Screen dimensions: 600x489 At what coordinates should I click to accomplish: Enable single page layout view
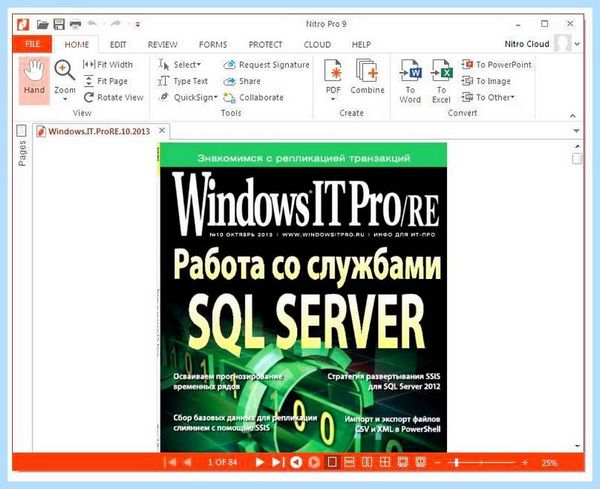(x=332, y=462)
